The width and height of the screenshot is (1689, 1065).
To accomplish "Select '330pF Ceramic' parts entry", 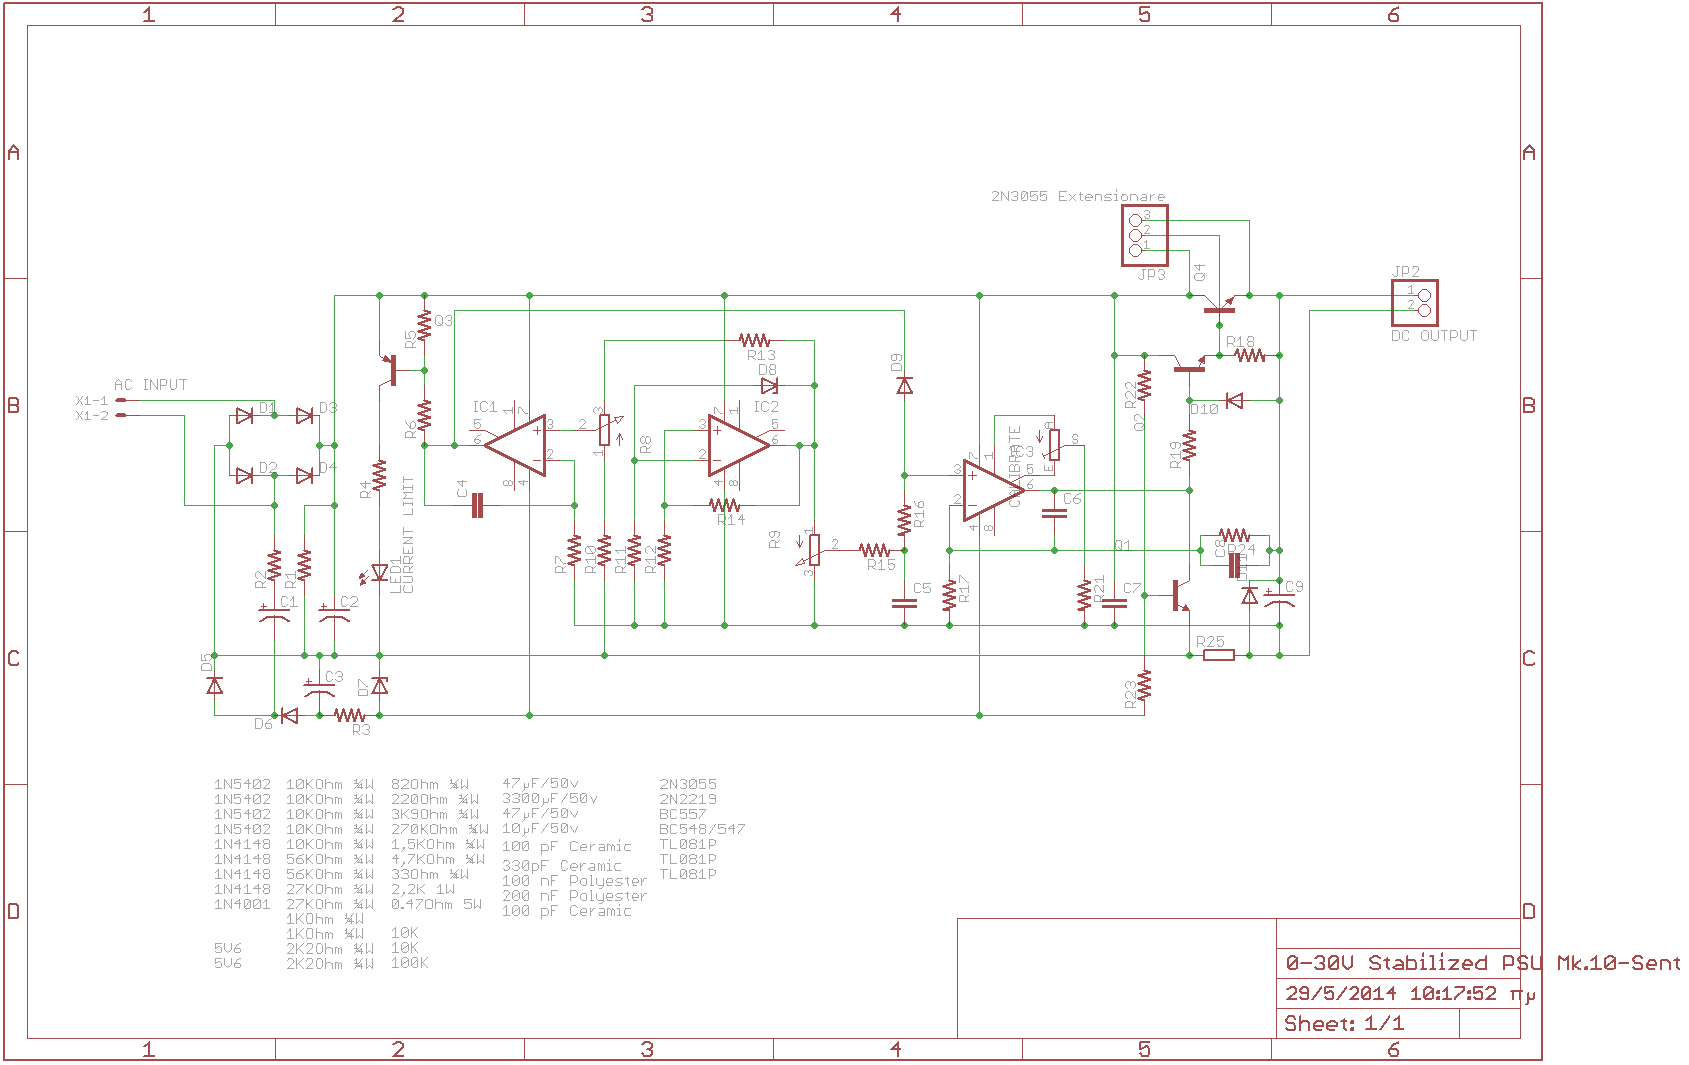I will (x=562, y=866).
